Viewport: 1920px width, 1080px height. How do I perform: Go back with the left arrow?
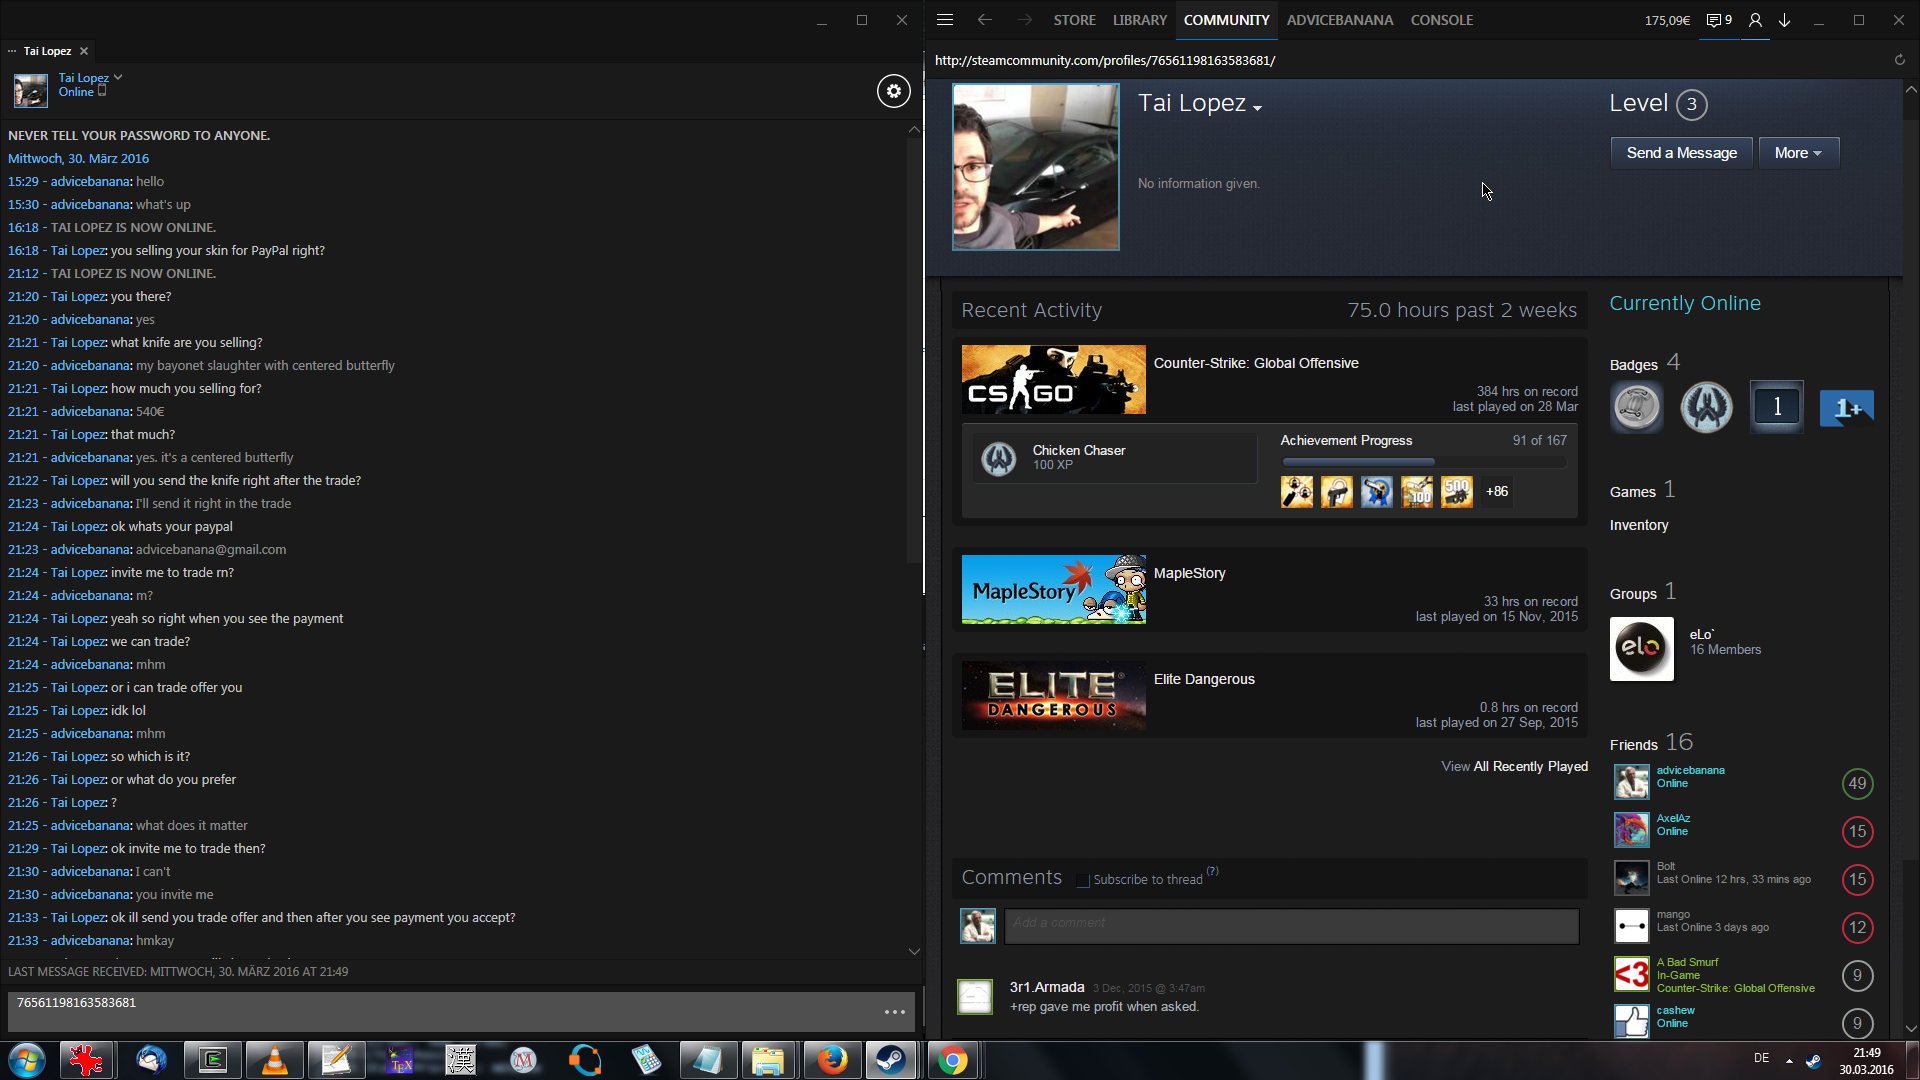[x=985, y=20]
